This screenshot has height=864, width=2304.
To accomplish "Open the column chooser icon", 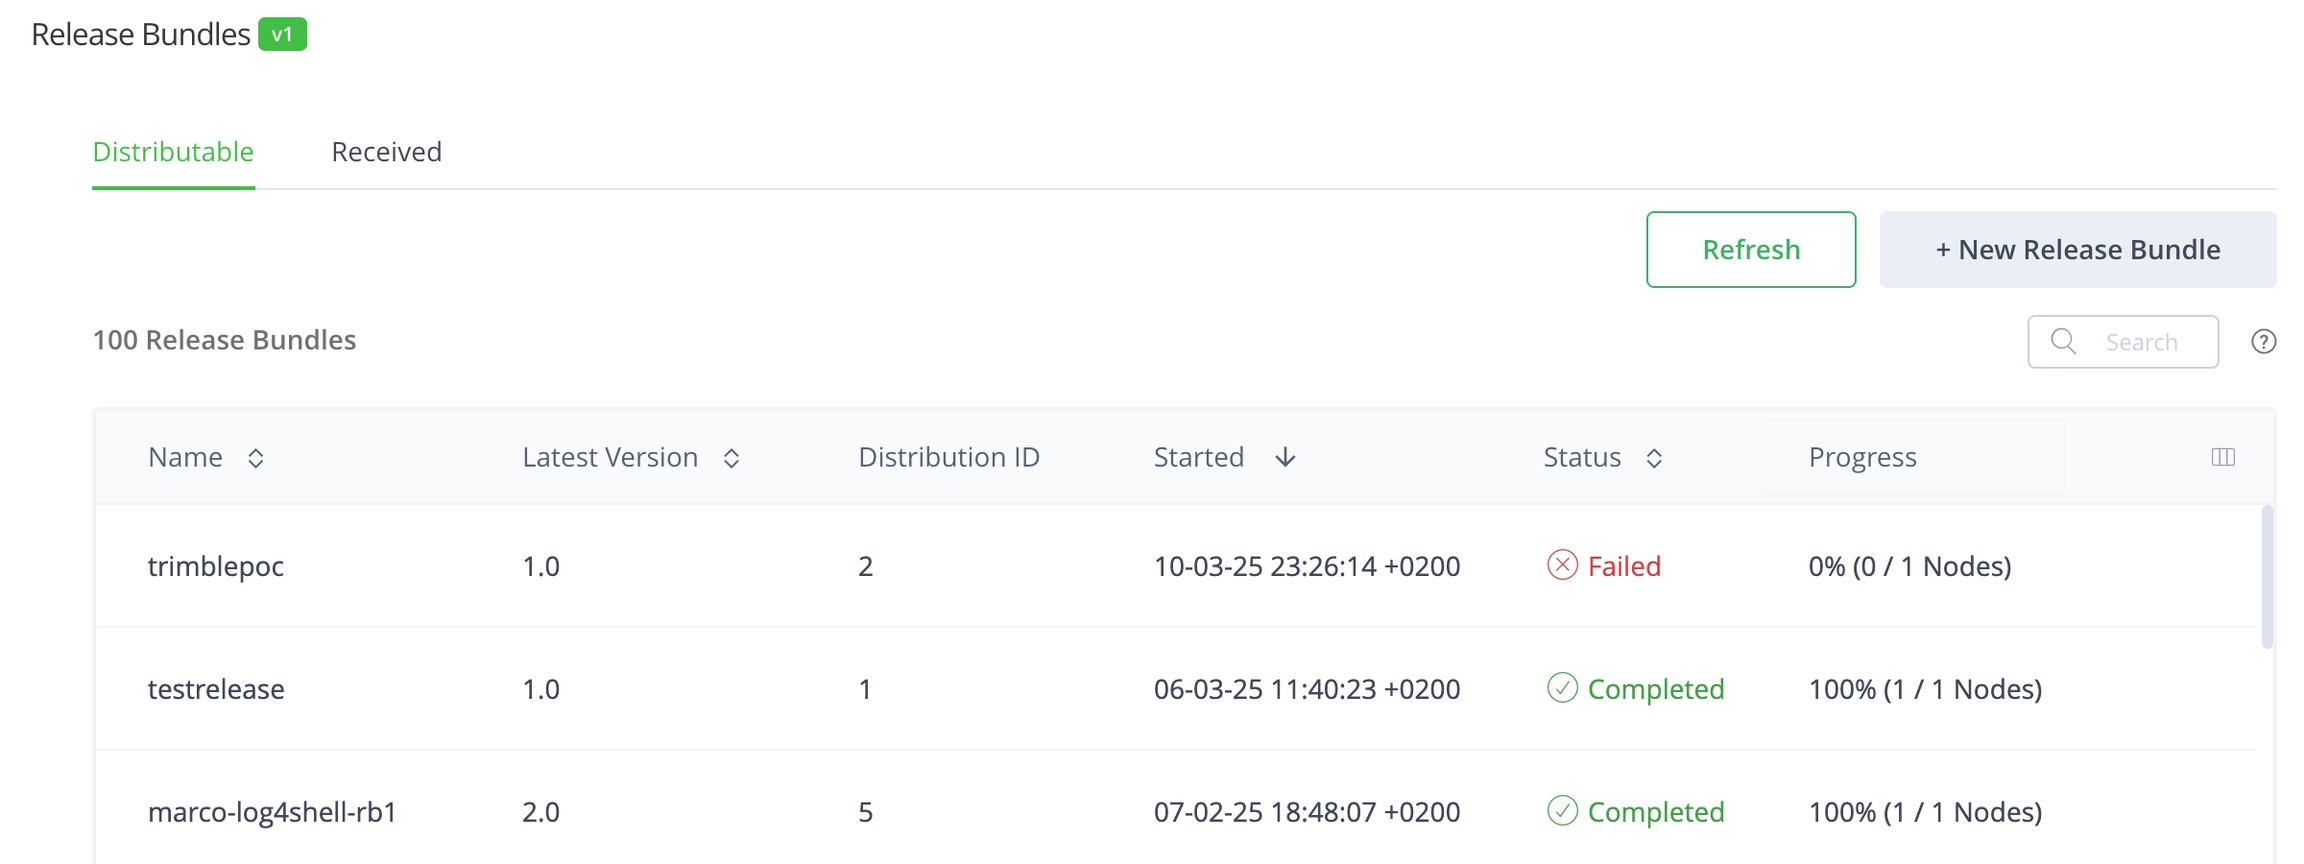I will click(x=2222, y=457).
